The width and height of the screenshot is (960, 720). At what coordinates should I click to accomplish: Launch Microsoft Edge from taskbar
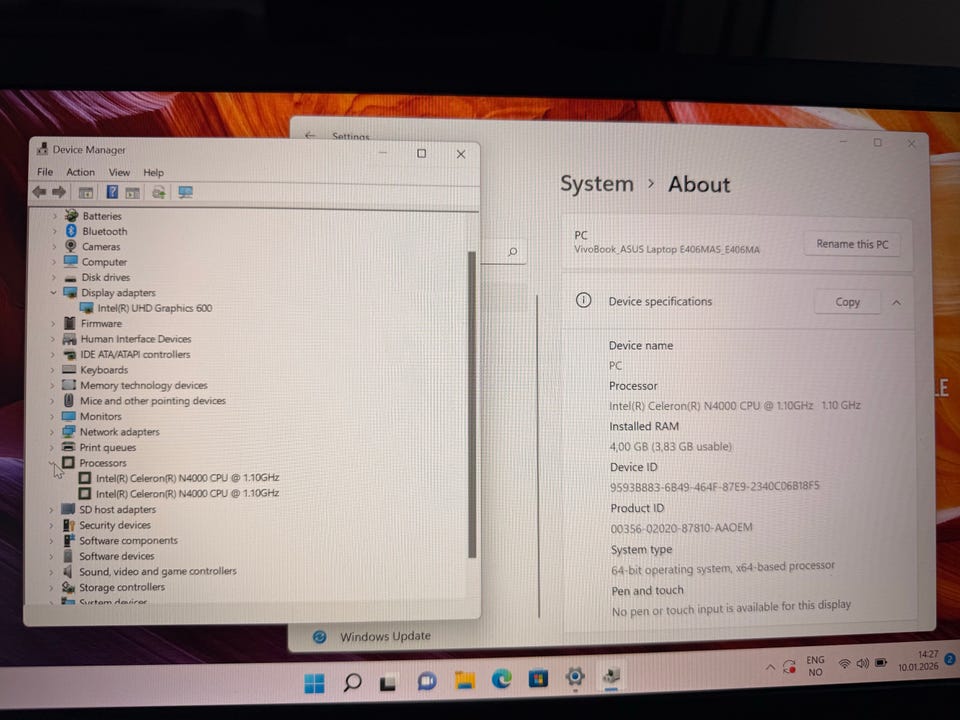click(x=501, y=679)
